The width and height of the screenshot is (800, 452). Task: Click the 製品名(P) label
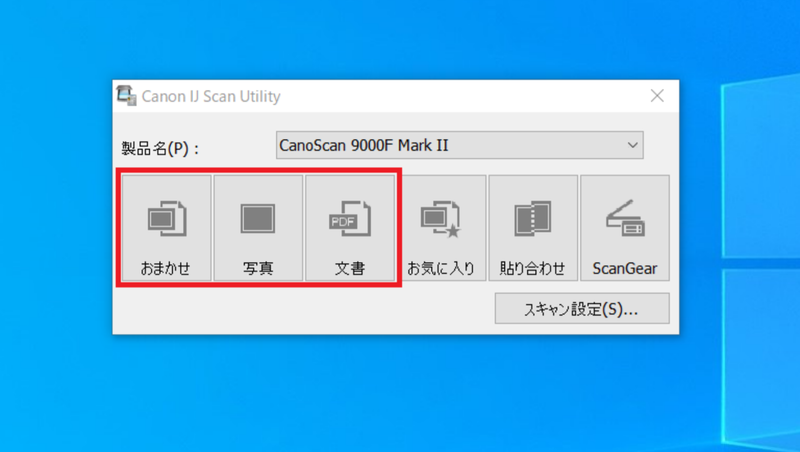pos(160,148)
